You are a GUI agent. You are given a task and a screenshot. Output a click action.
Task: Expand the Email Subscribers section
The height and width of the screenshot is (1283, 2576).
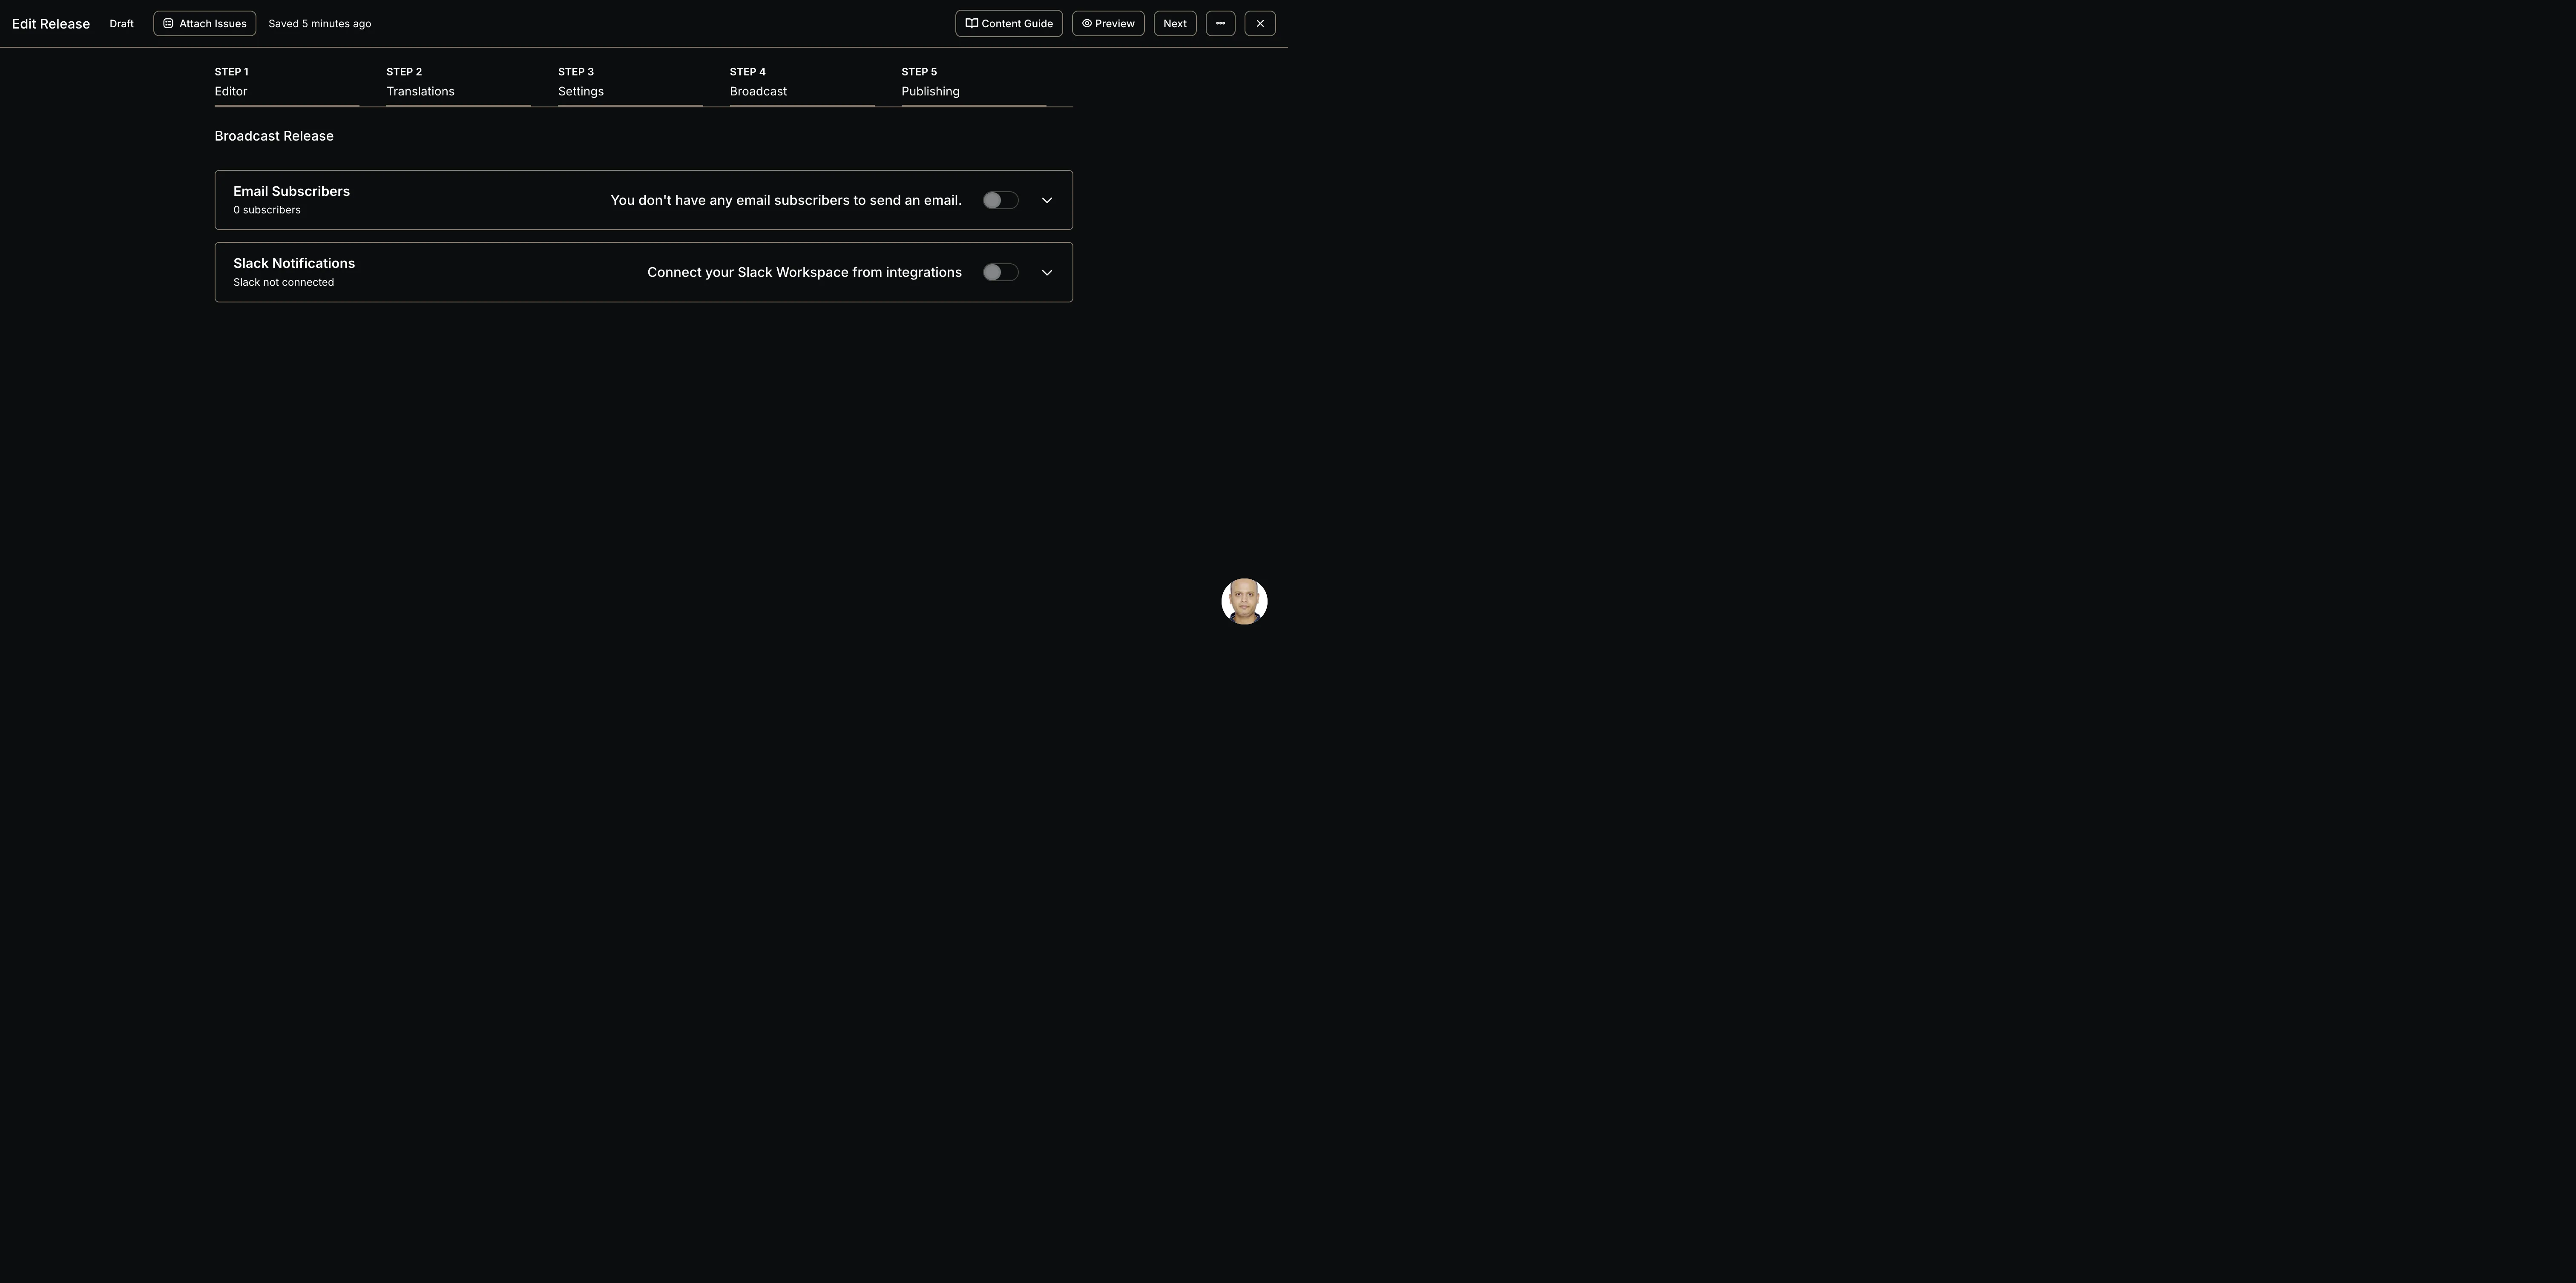1047,200
